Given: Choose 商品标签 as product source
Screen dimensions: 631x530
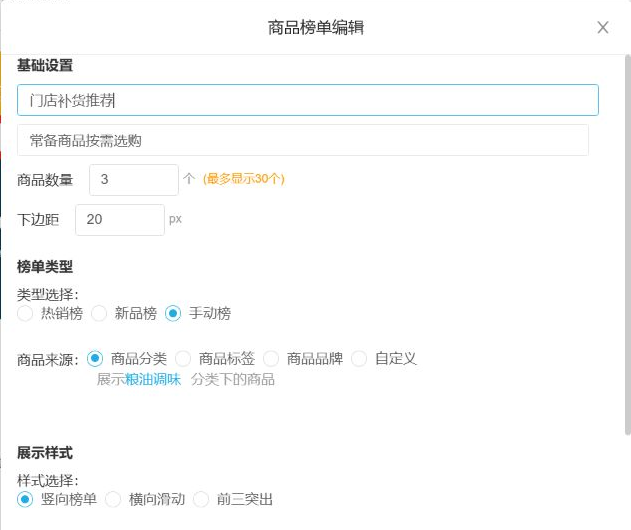Looking at the screenshot, I should [183, 359].
